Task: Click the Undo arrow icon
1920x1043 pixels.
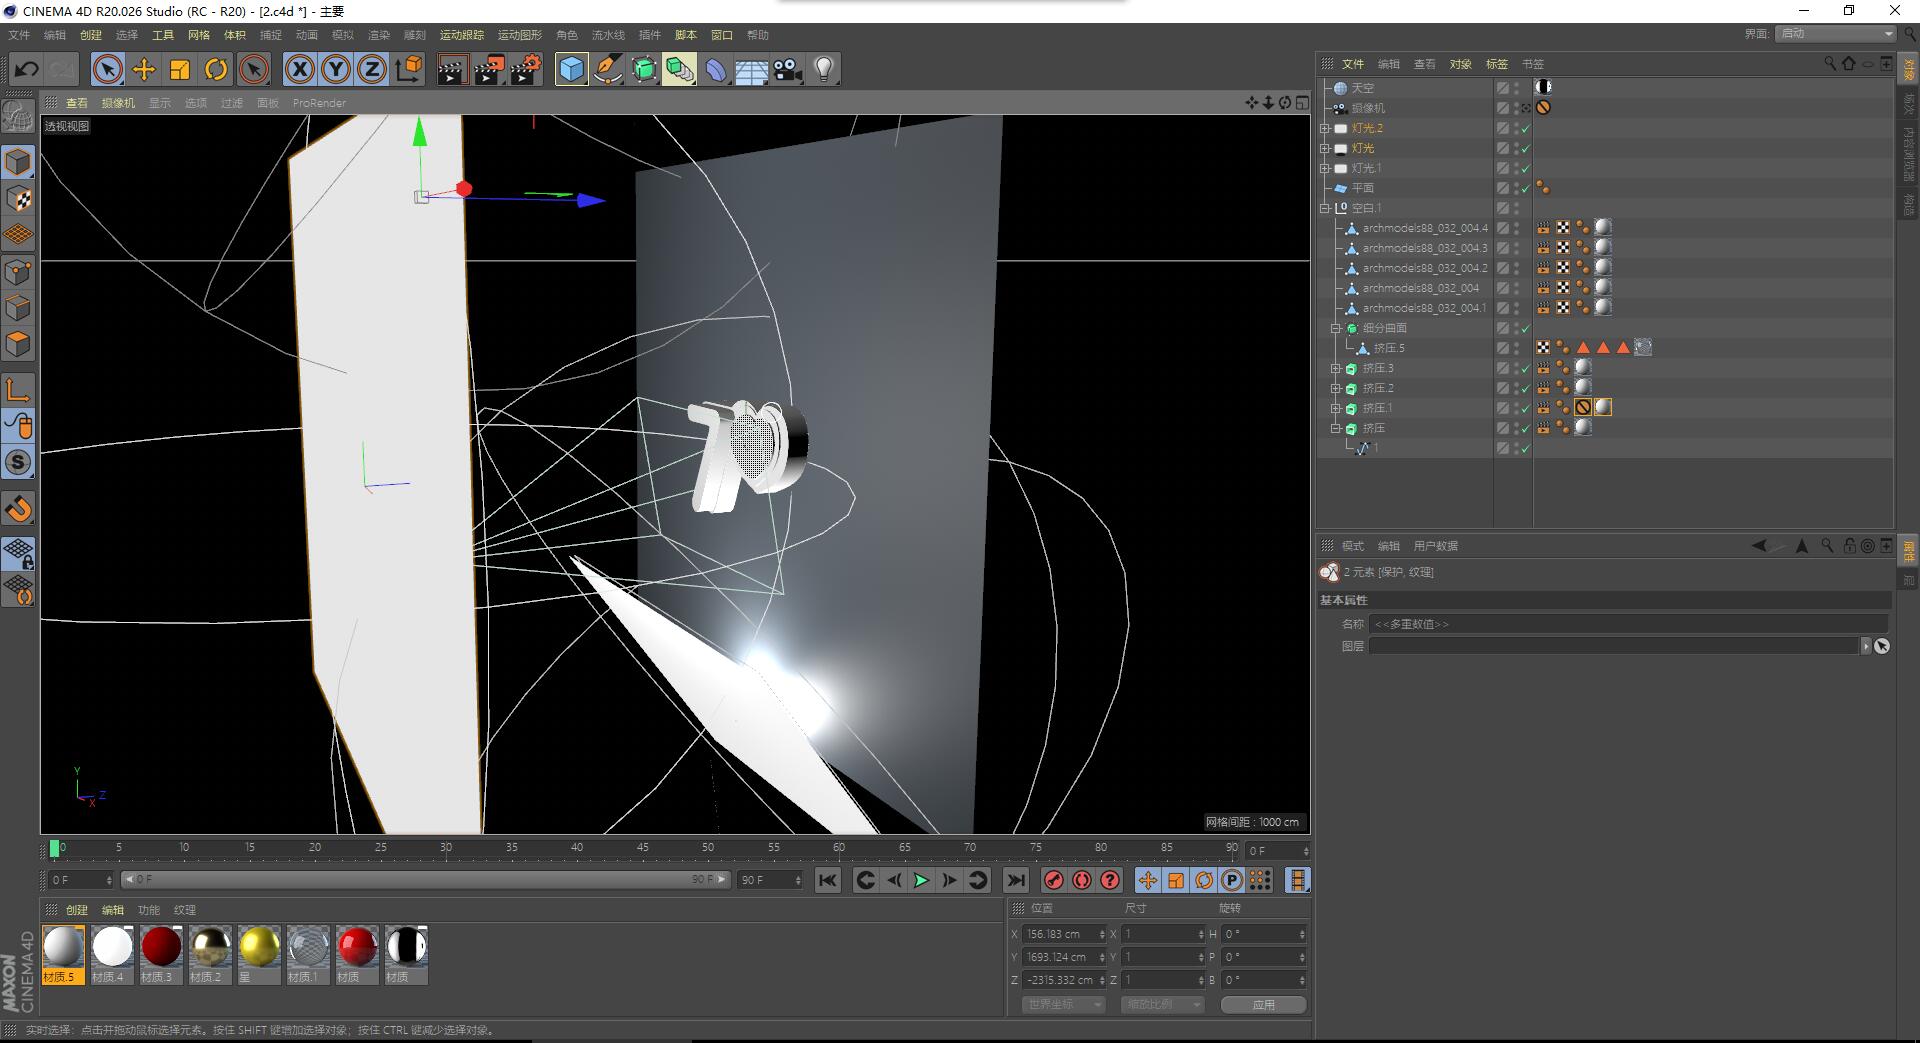Action: (27, 69)
